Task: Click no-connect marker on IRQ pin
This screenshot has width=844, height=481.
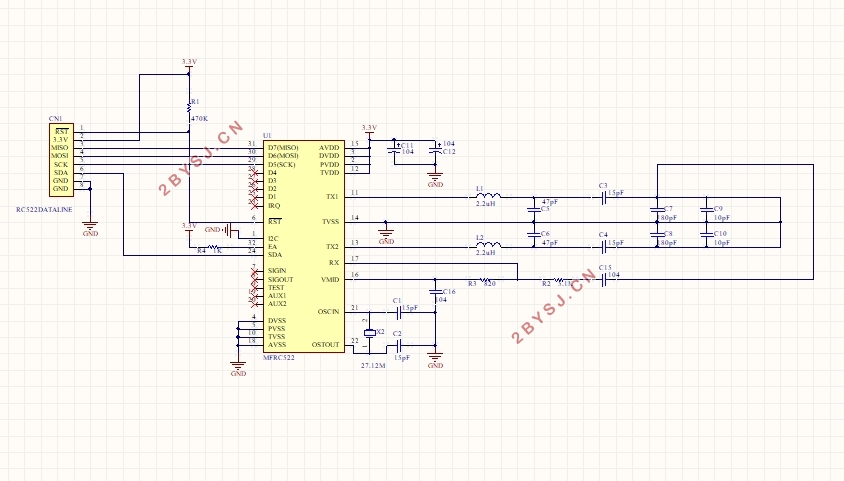Action: pyautogui.click(x=254, y=206)
